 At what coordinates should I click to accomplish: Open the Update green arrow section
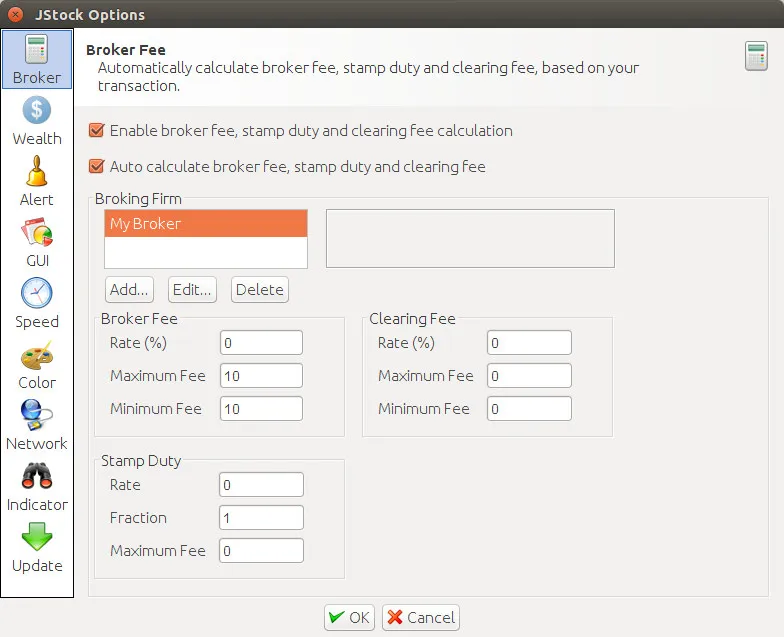point(36,536)
